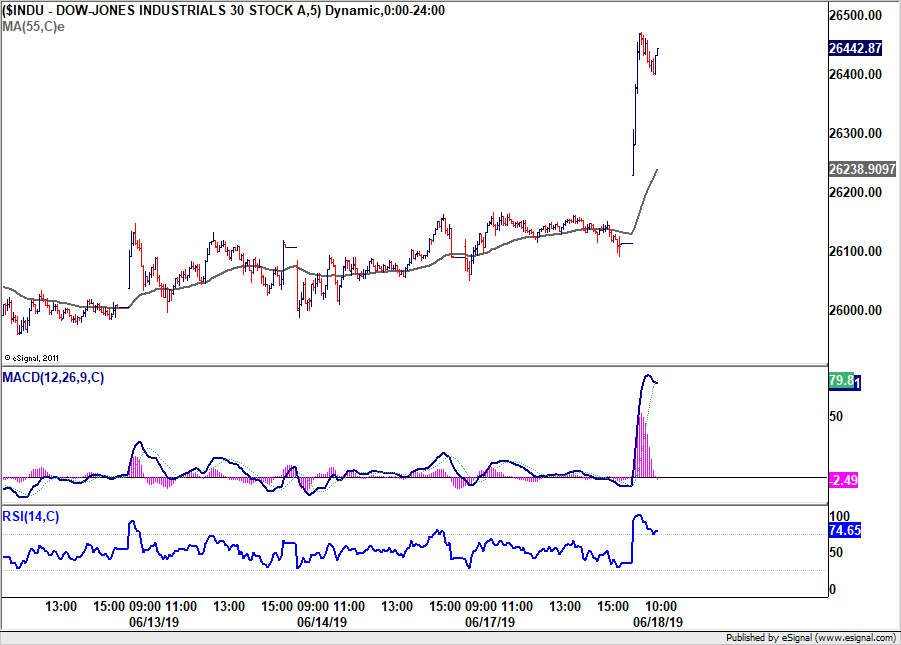This screenshot has width=901, height=645.
Task: Click the 10:00 time axis label
Action: coord(661,606)
